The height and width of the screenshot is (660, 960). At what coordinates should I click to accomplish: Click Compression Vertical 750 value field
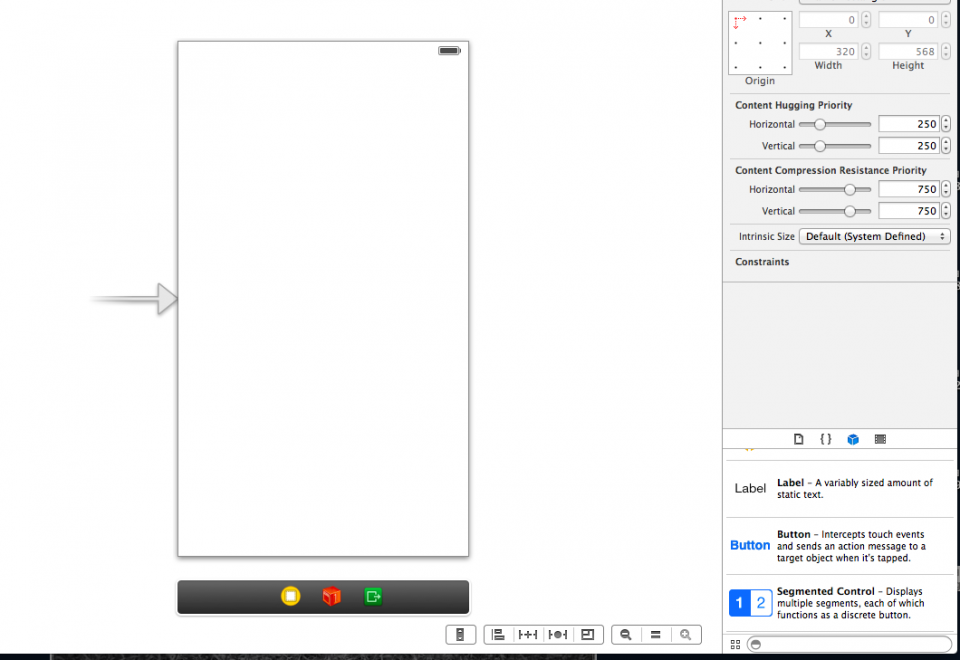pos(909,211)
